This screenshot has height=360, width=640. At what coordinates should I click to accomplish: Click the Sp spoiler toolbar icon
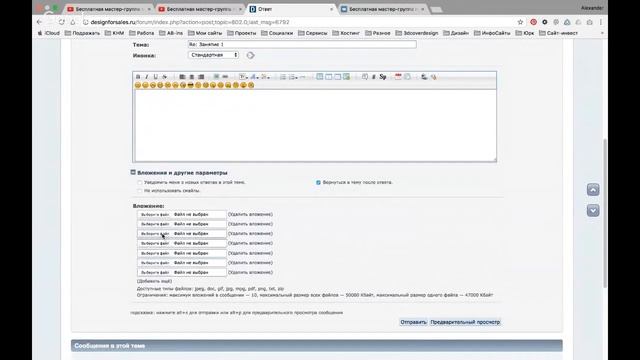382,77
